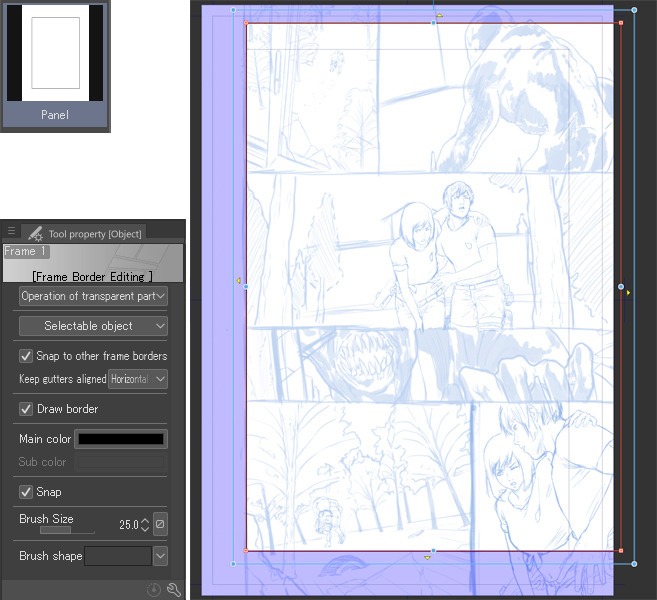Click left edge midpoint blue handle
Image resolution: width=657 pixels, height=600 pixels.
click(246, 287)
